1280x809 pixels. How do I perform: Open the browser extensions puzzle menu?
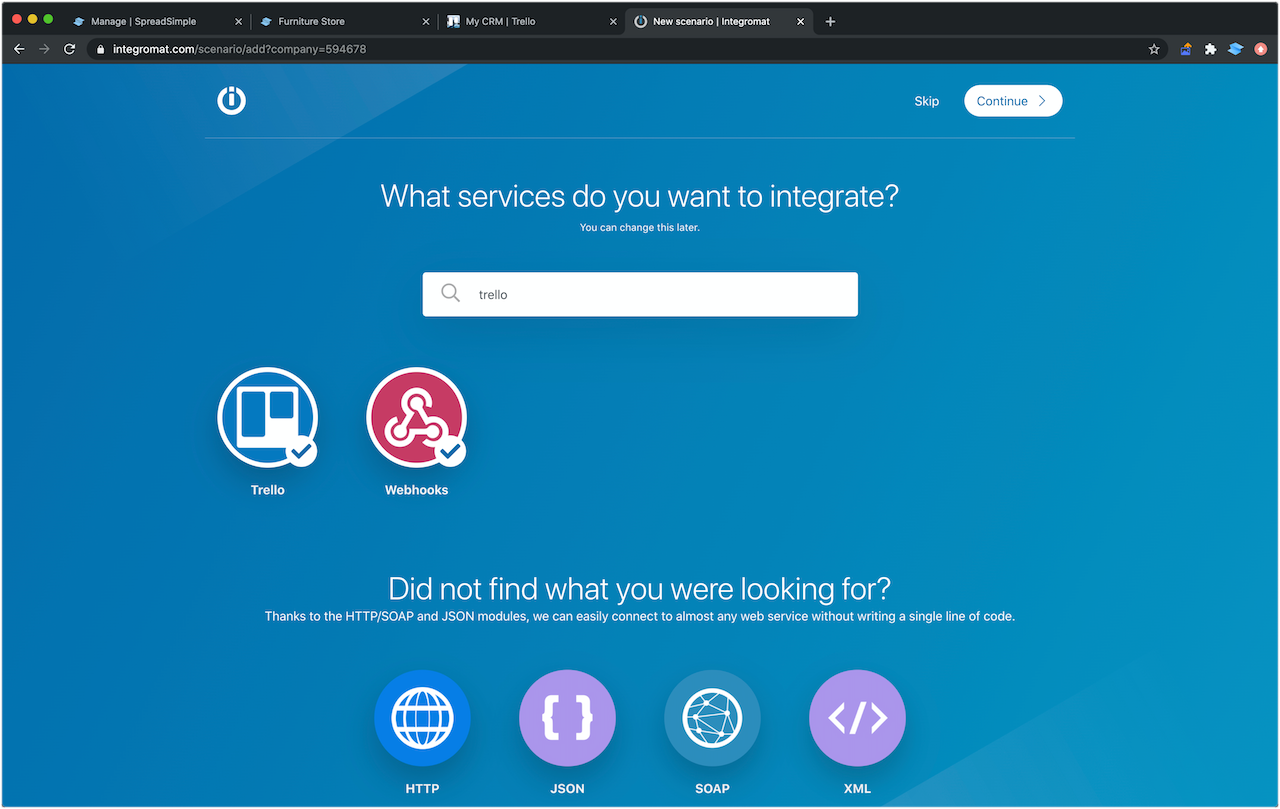point(1210,47)
